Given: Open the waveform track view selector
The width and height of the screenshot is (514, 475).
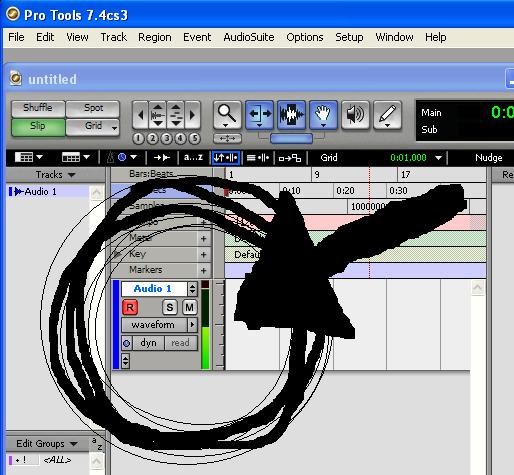Looking at the screenshot, I should pos(159,325).
